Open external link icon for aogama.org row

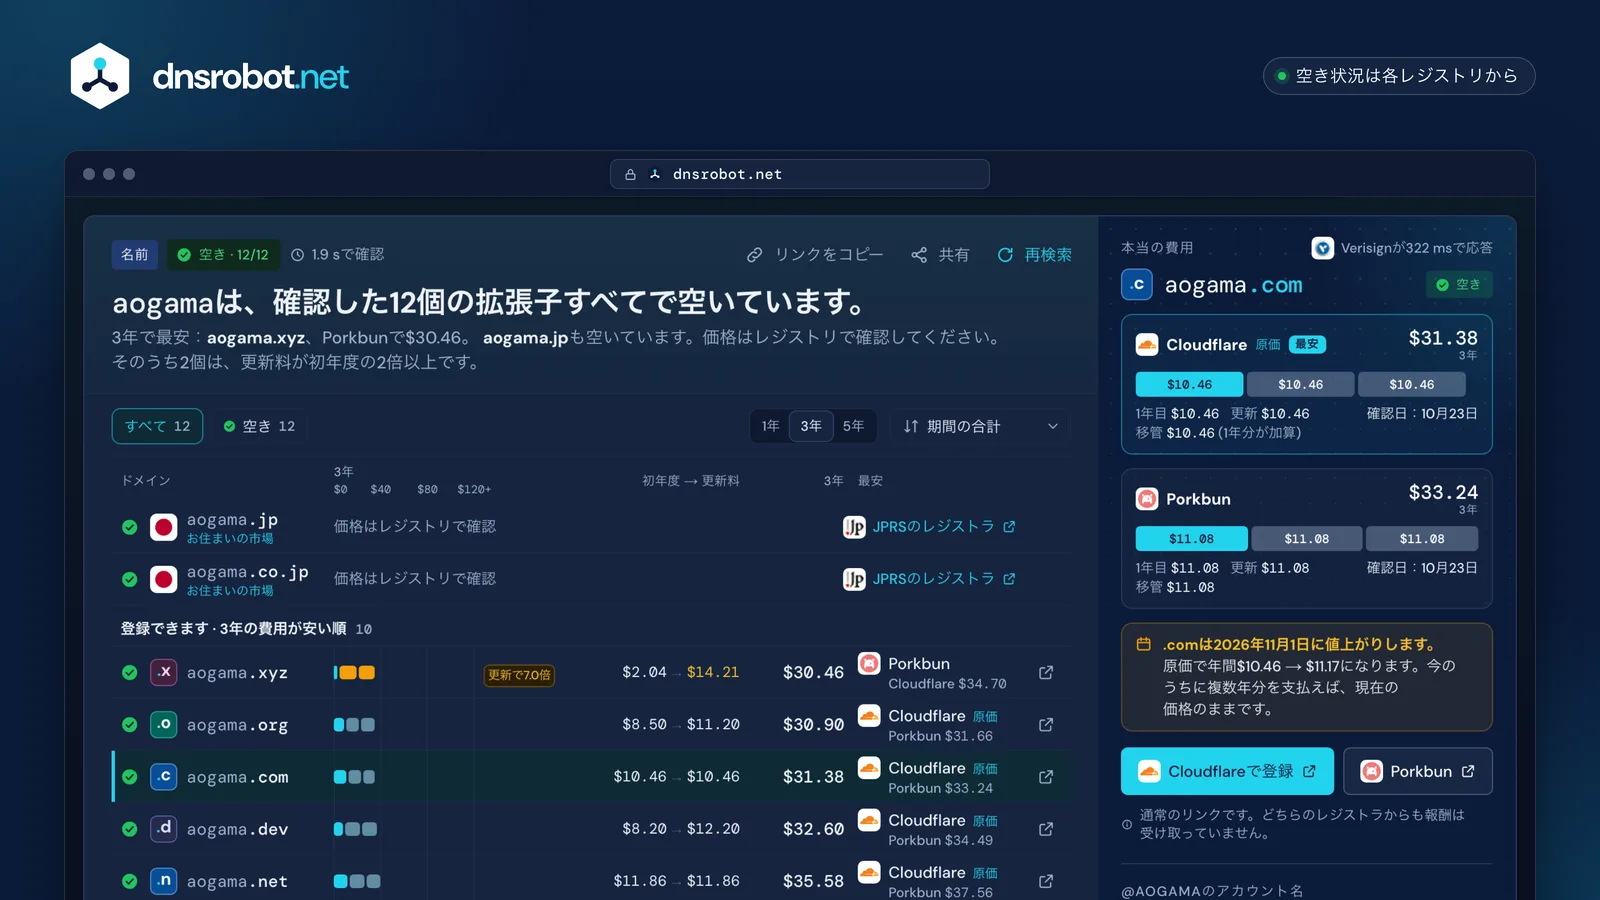[x=1046, y=725]
